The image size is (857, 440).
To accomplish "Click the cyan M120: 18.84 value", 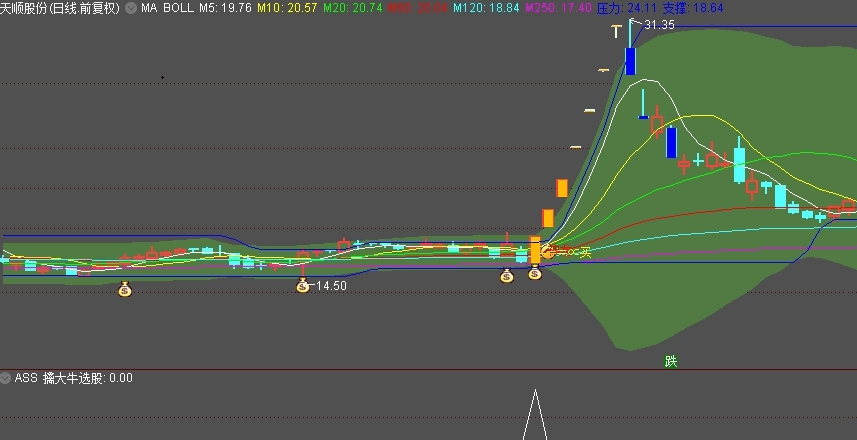I will [486, 8].
